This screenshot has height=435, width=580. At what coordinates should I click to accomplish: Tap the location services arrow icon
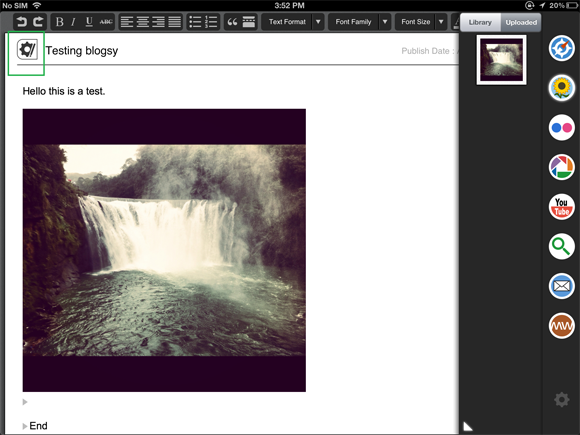click(x=542, y=5)
